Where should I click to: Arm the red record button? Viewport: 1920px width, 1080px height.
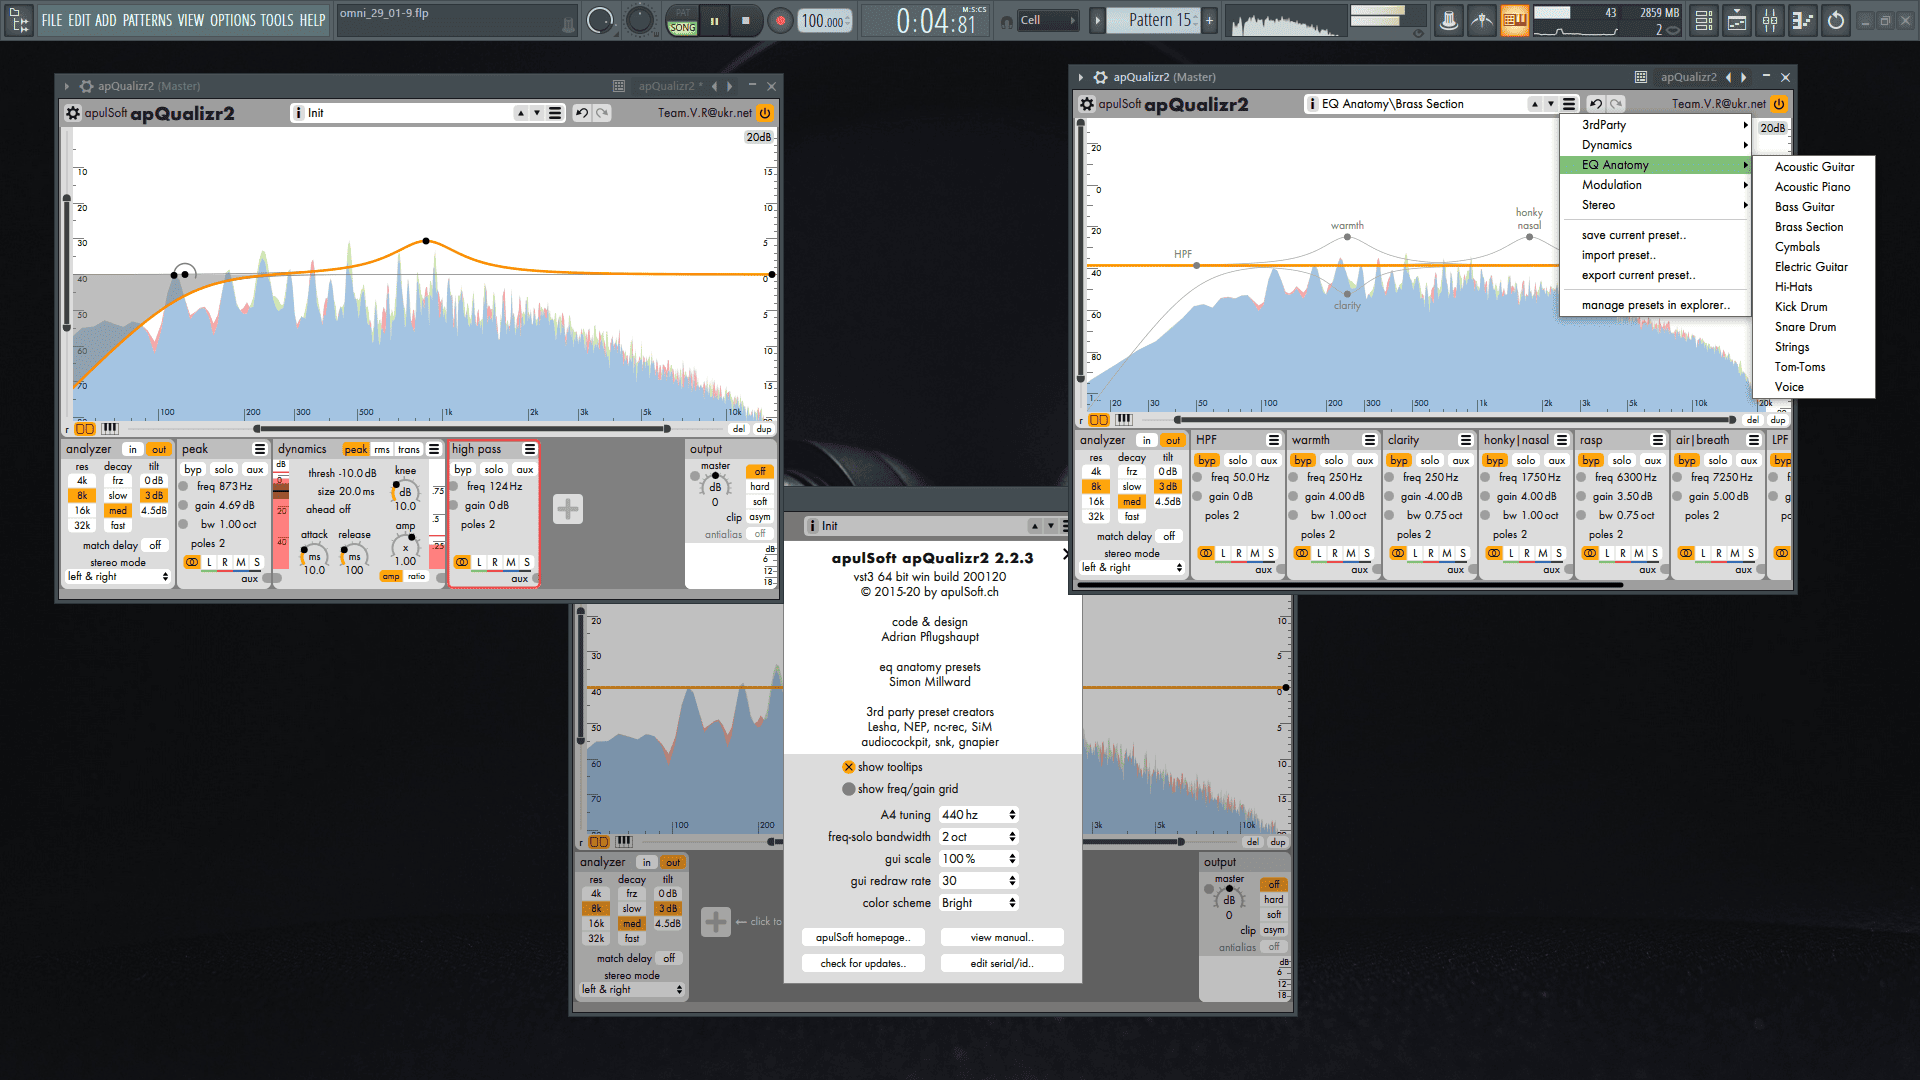tap(781, 20)
